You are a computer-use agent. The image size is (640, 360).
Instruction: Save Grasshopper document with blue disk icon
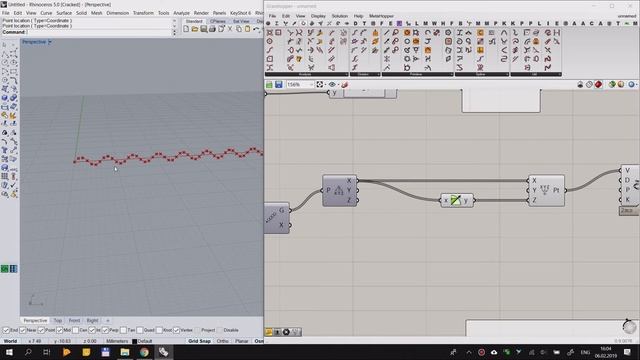[279, 84]
